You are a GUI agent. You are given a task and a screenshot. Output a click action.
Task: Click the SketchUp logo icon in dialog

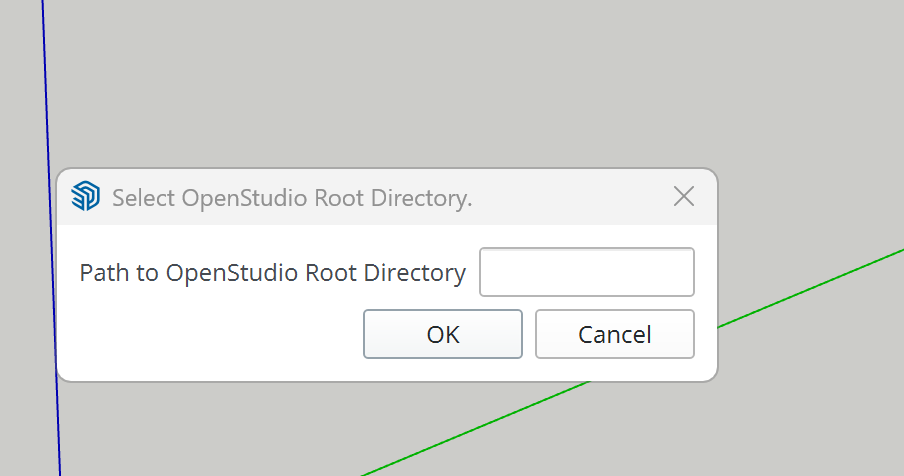point(85,196)
